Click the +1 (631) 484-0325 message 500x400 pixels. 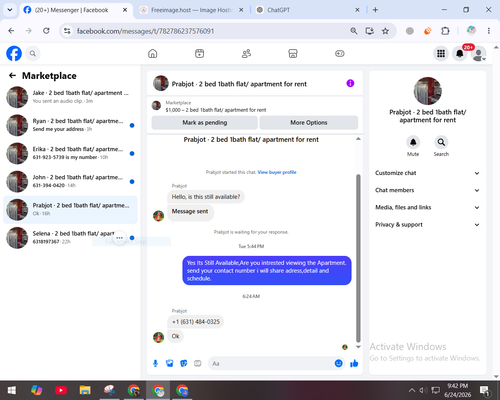coord(196,322)
